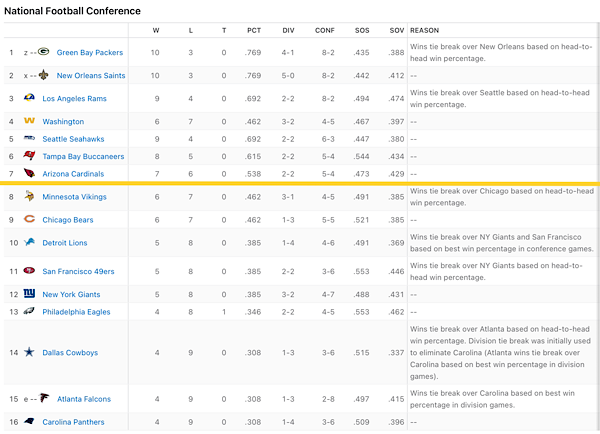
Task: Click the Arizona Cardinals bird logo
Action: coord(29,173)
